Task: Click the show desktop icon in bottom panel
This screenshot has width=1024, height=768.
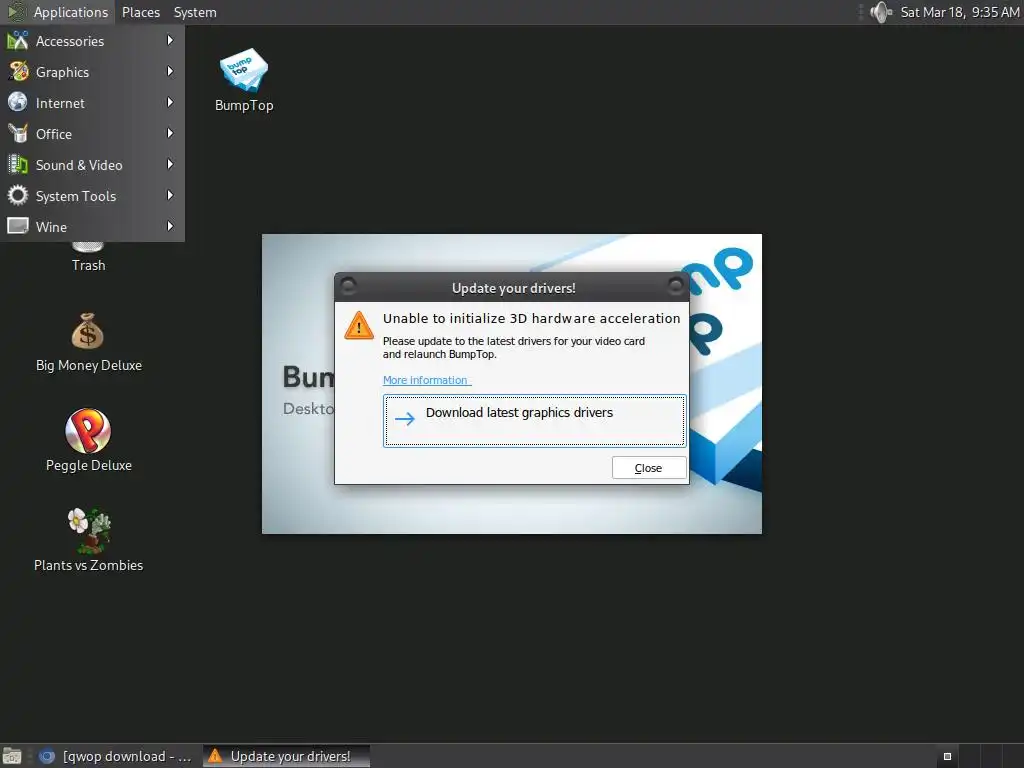Action: tap(12, 756)
